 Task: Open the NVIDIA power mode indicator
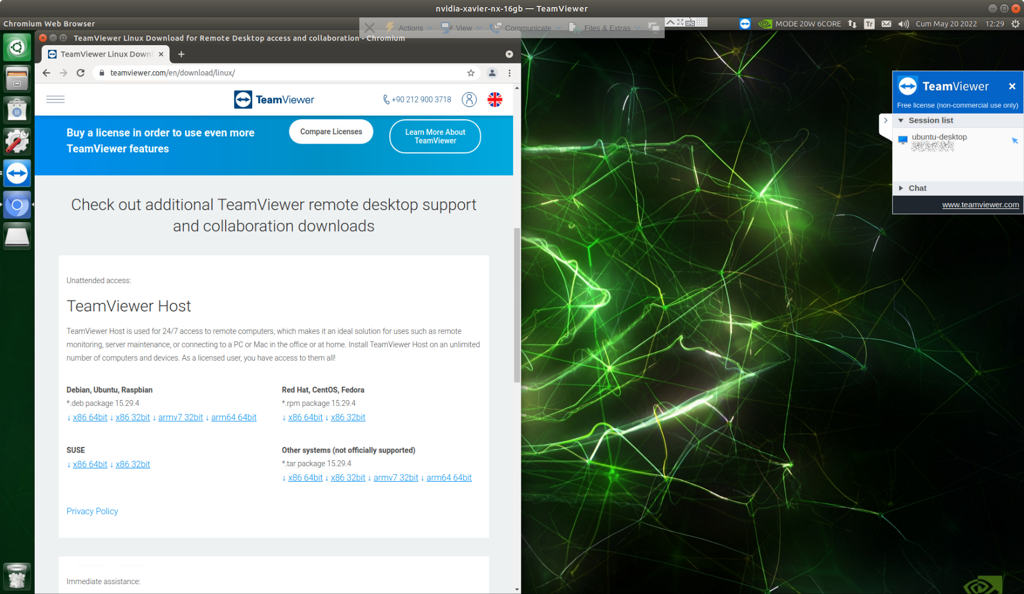click(x=800, y=23)
